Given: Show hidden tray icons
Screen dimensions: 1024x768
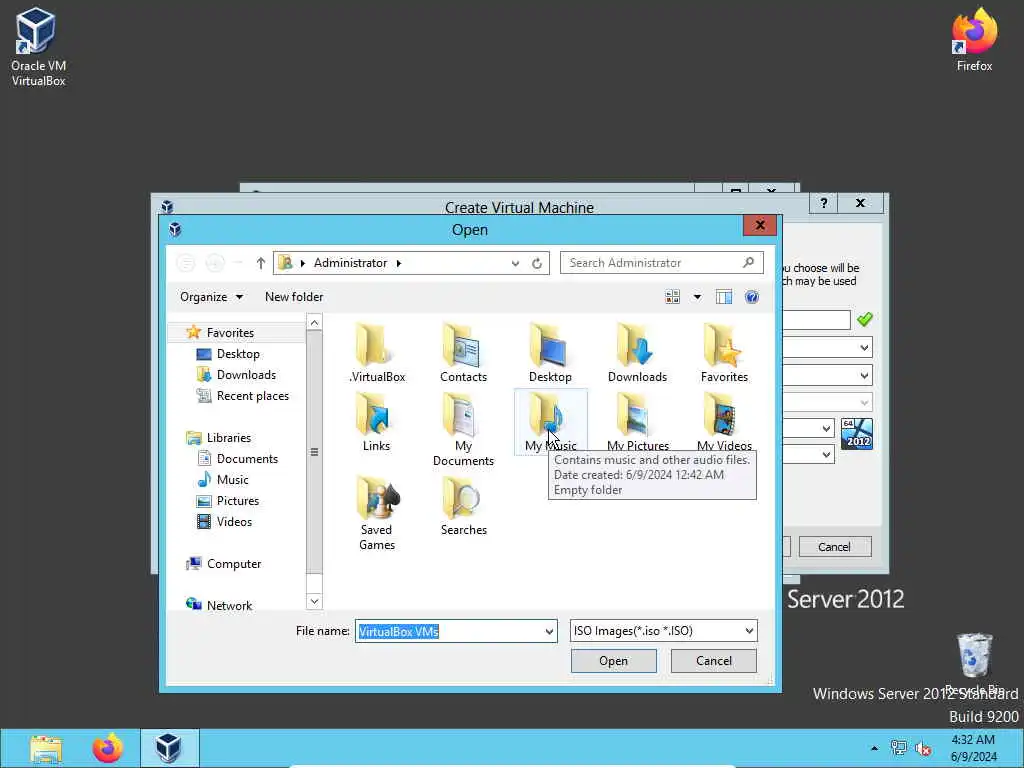Looking at the screenshot, I should click(874, 748).
